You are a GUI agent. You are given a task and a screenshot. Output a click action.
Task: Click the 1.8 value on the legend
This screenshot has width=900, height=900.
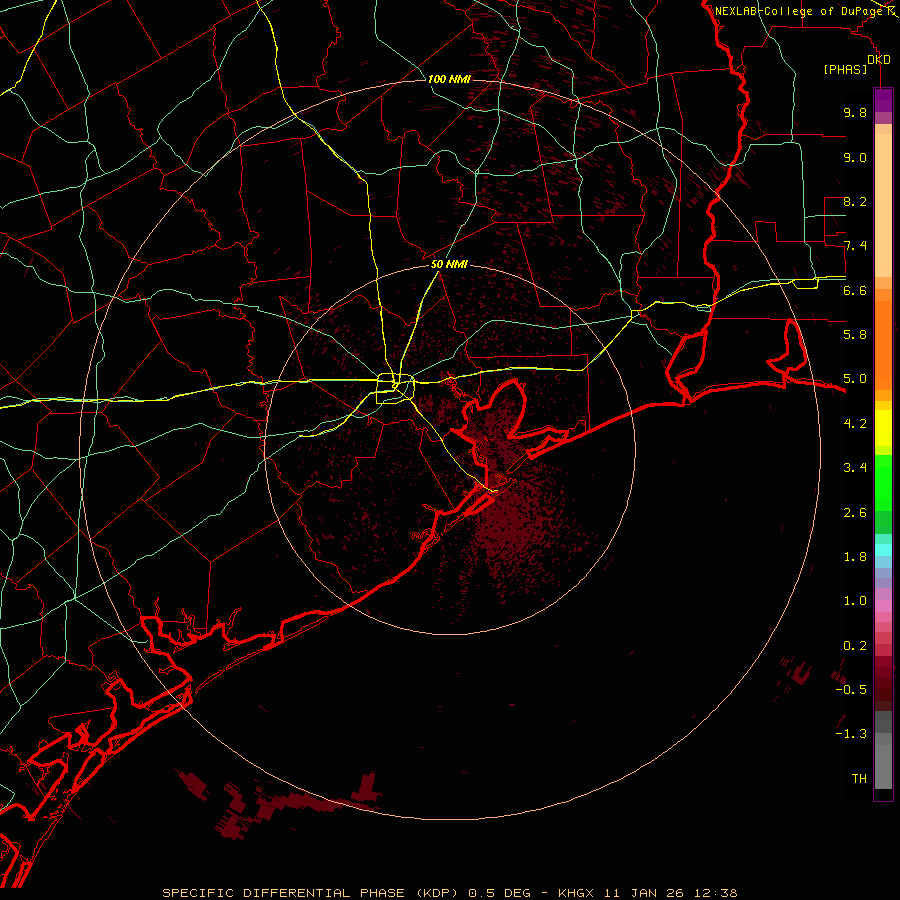pos(855,557)
